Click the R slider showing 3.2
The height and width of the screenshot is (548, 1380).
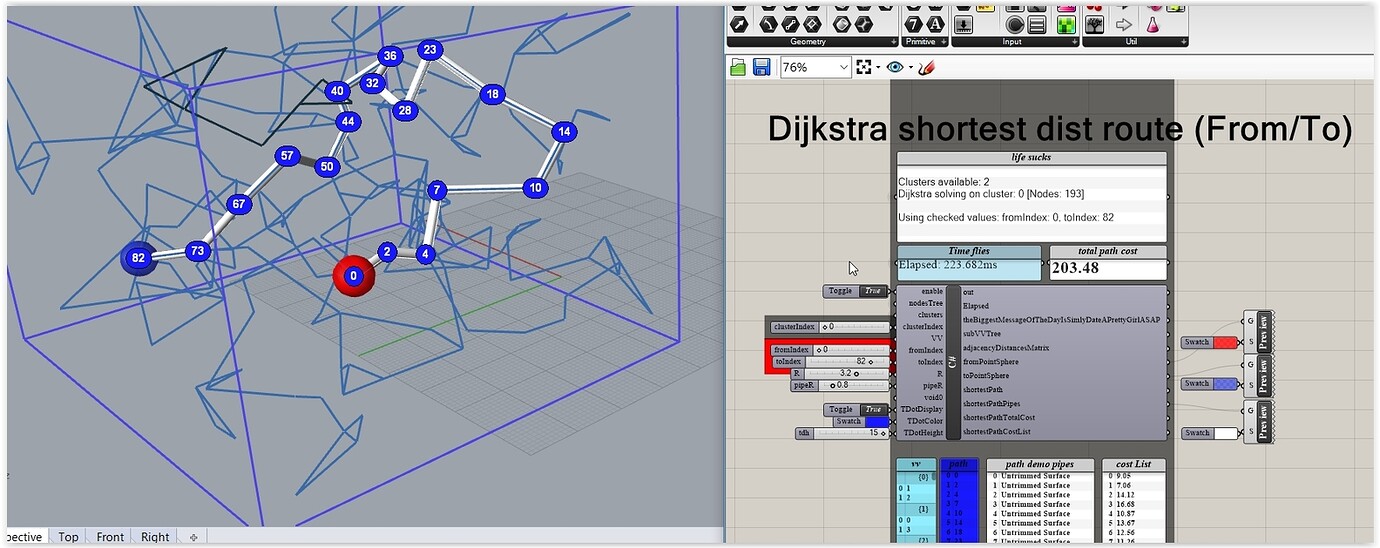pyautogui.click(x=838, y=373)
